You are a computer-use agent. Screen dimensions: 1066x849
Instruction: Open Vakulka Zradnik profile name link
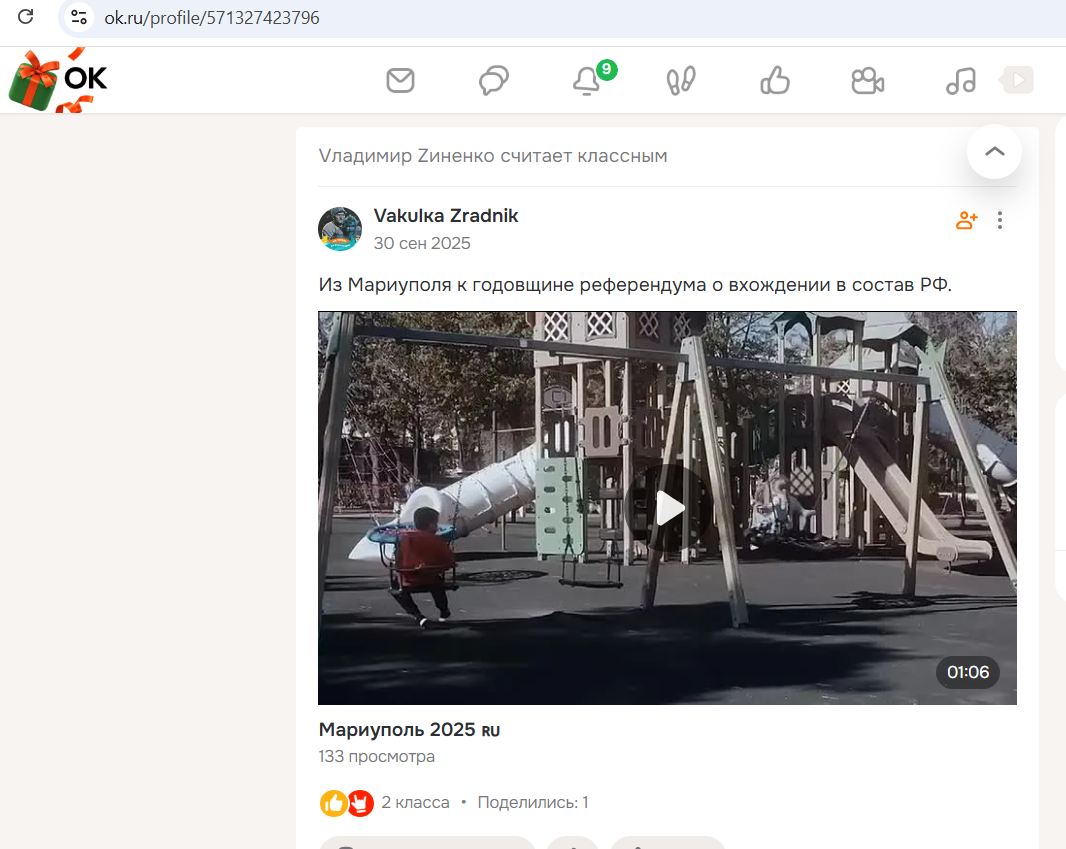tap(446, 215)
